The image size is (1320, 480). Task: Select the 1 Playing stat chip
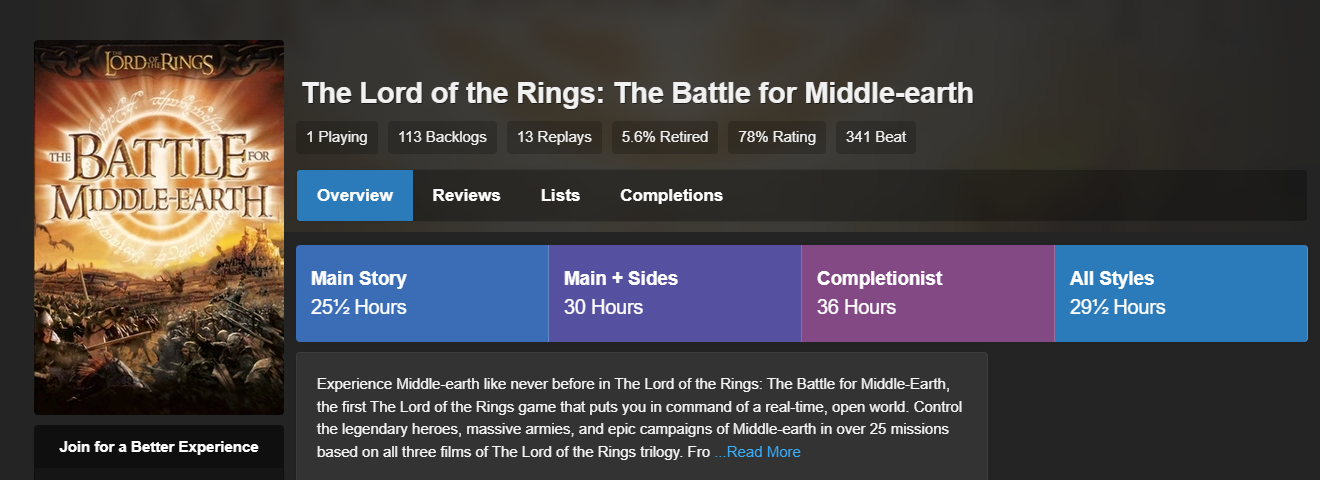pos(336,137)
